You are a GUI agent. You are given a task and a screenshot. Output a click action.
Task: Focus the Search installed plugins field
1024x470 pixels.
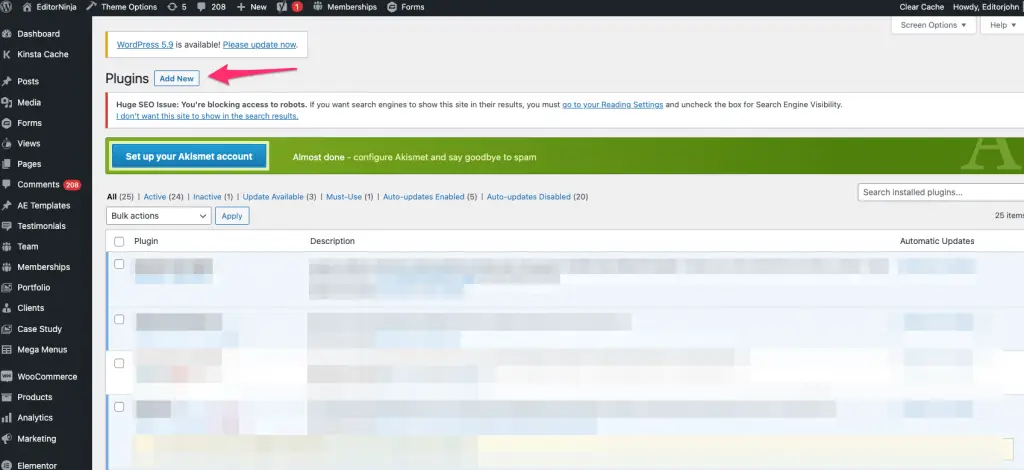pyautogui.click(x=940, y=193)
